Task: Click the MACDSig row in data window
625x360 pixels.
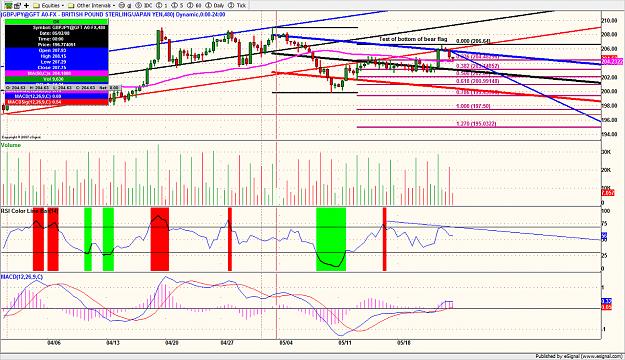Action: [x=56, y=102]
